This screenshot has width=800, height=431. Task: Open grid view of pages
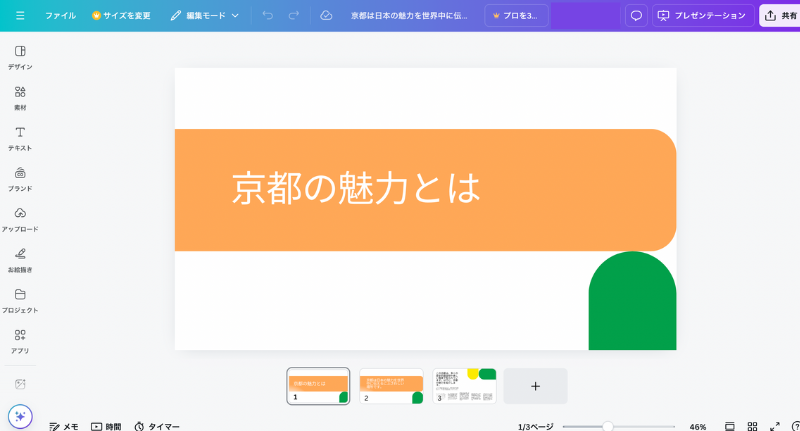point(752,426)
